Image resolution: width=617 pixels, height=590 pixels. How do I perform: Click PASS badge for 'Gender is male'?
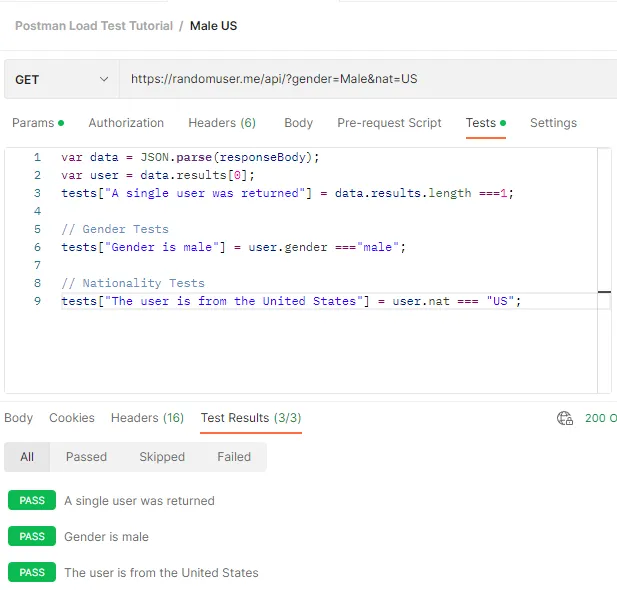(32, 536)
